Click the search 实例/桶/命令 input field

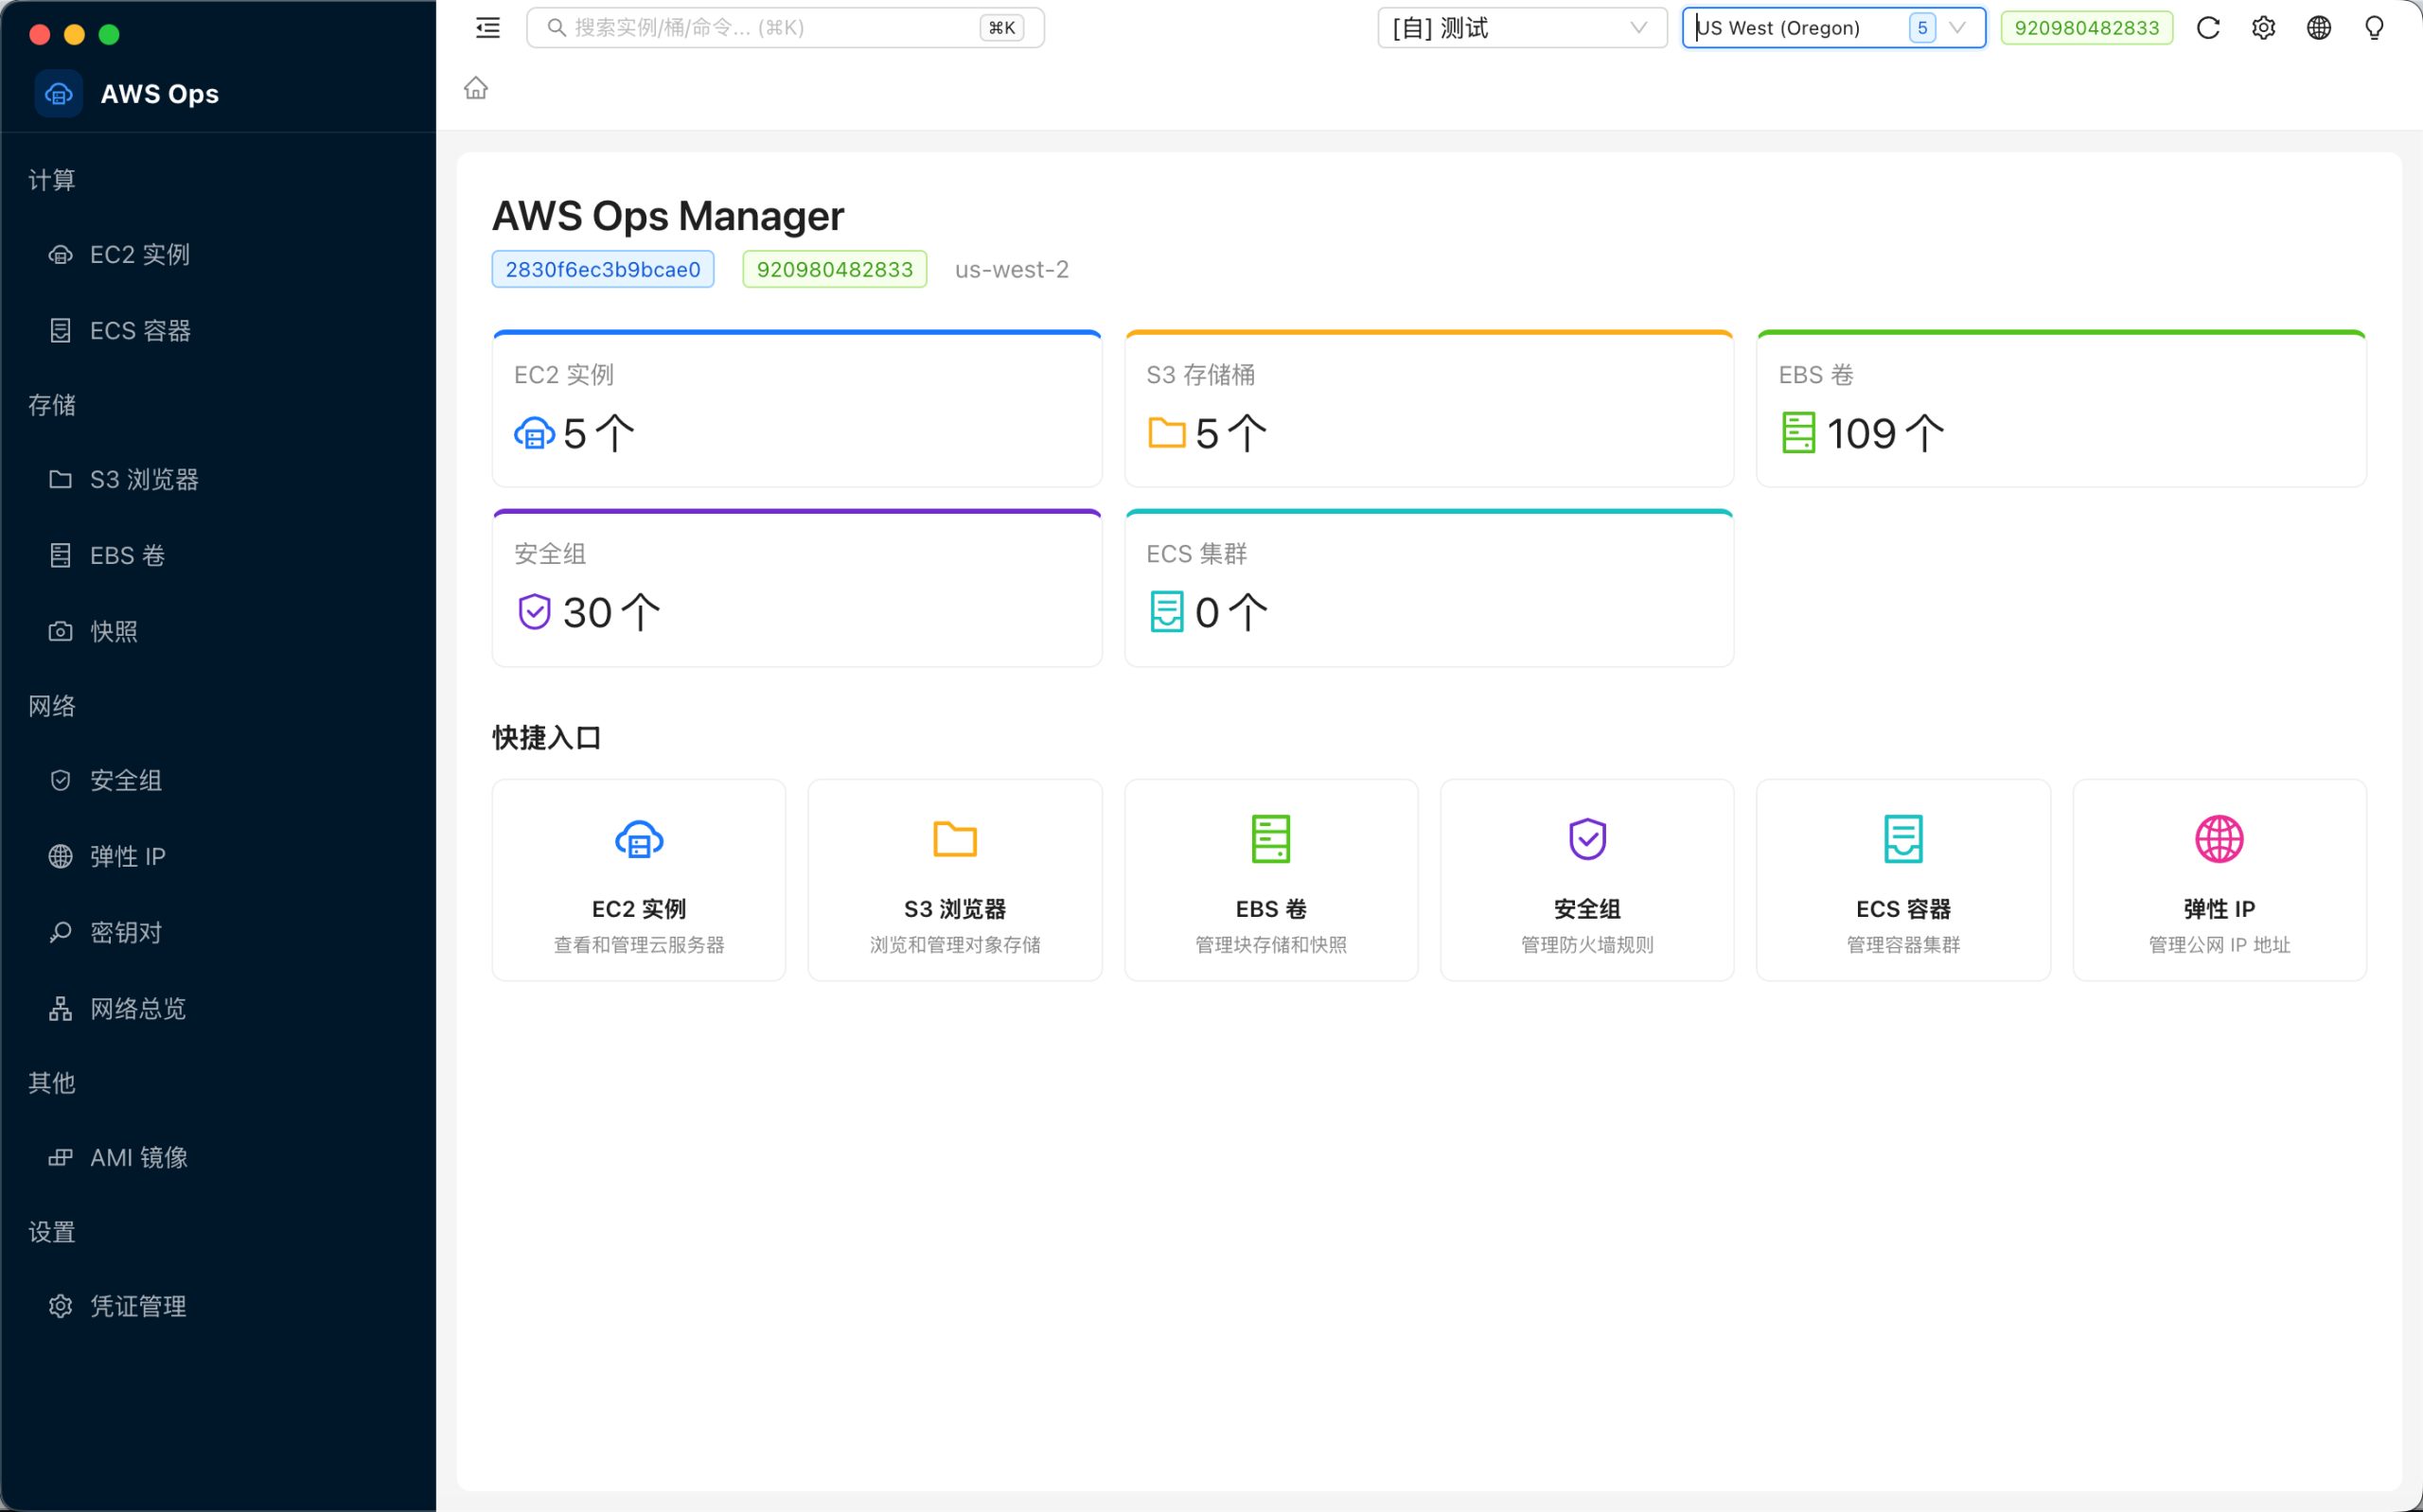(x=785, y=28)
